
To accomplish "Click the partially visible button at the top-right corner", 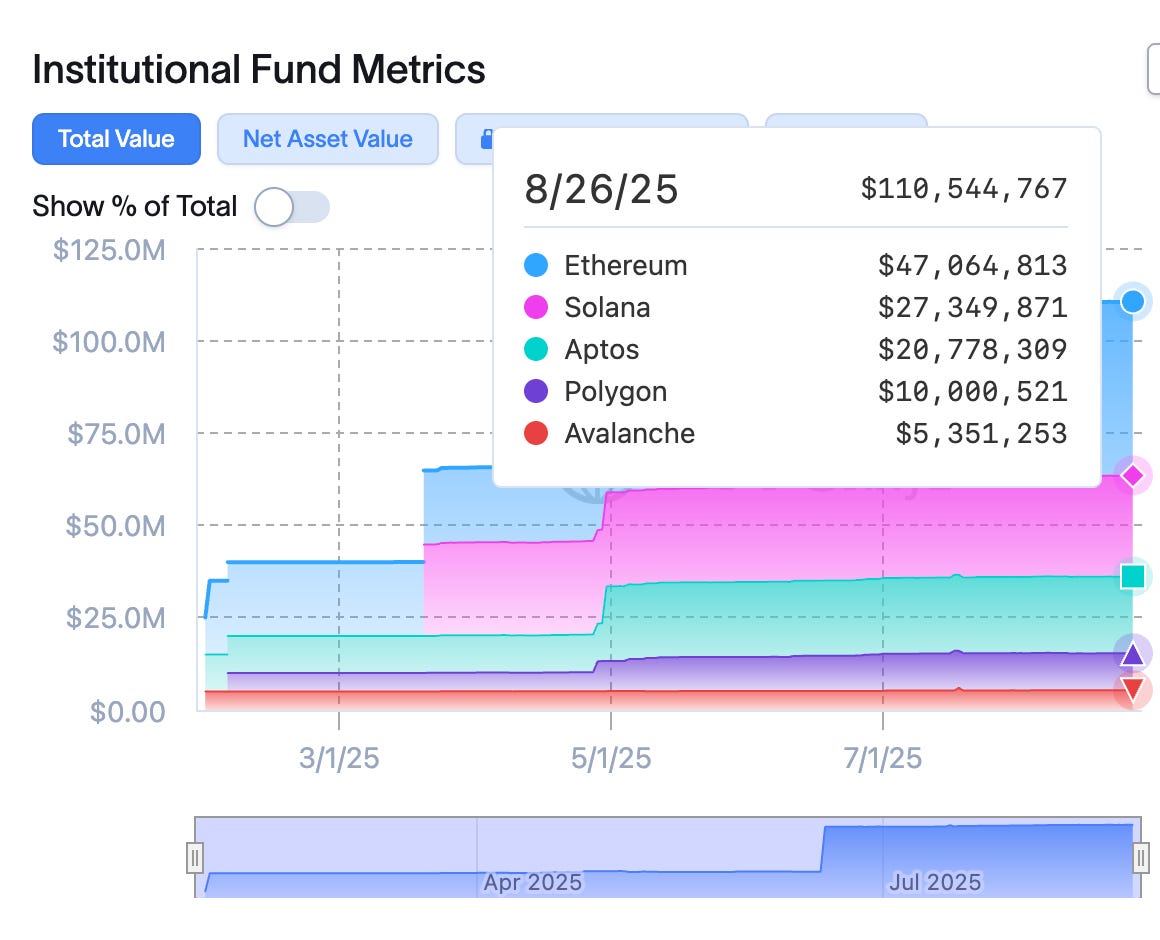I will [1153, 68].
